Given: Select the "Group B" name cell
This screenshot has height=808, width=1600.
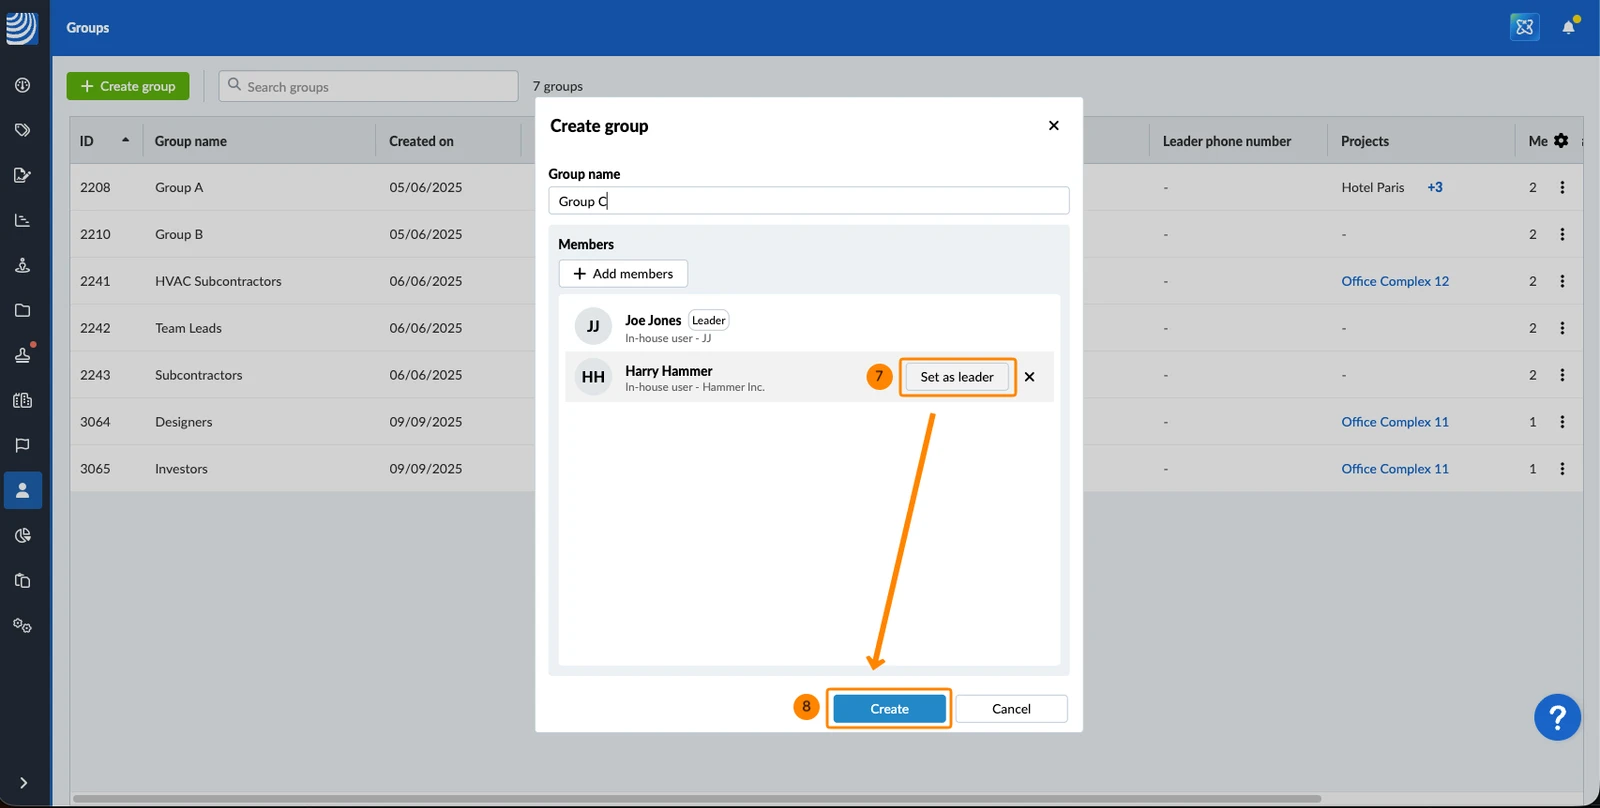Looking at the screenshot, I should coord(179,234).
